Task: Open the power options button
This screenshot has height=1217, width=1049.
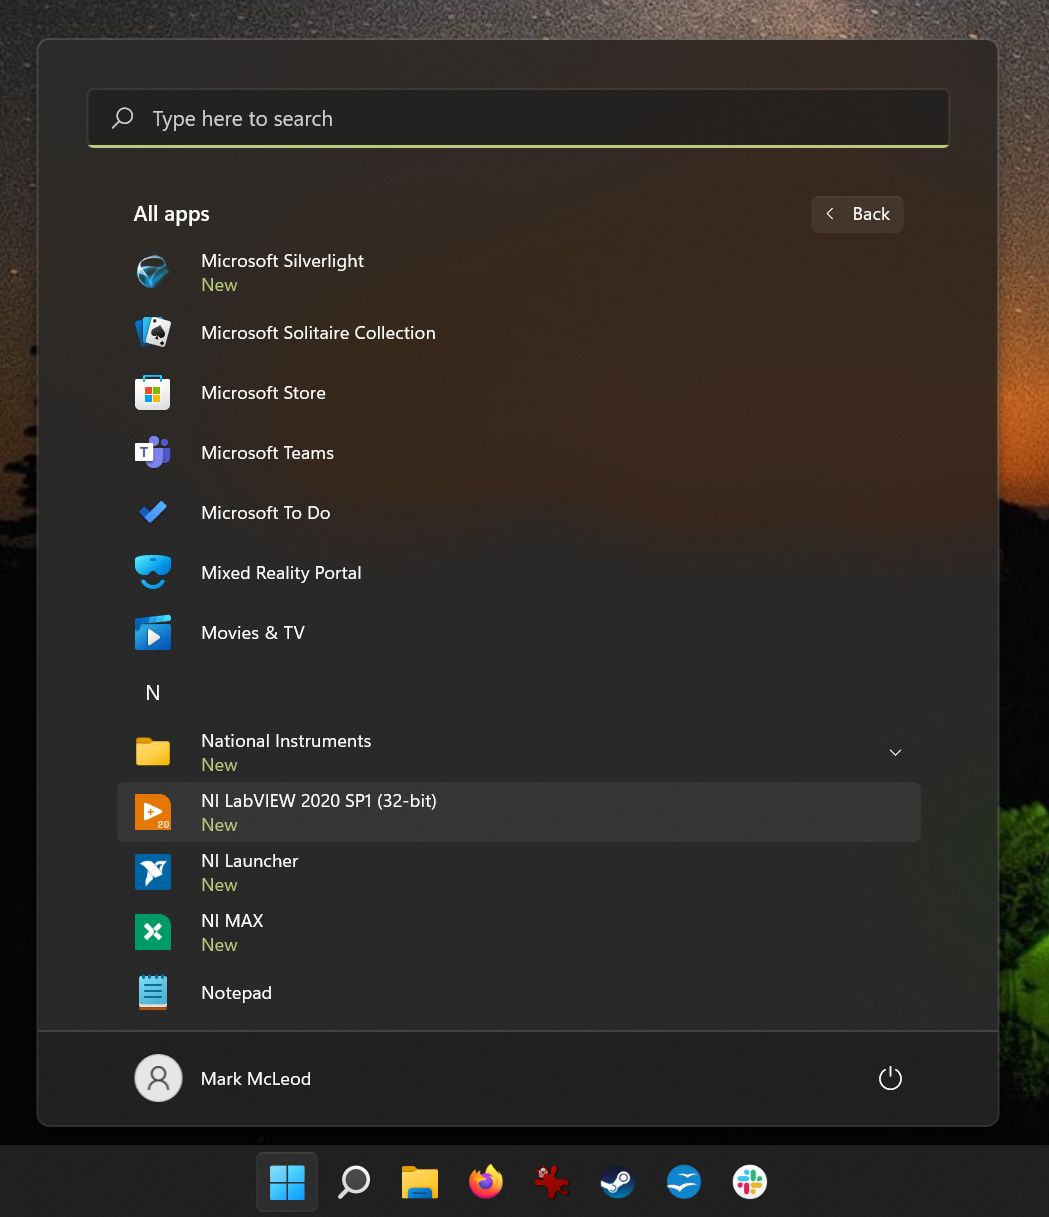Action: tap(890, 1078)
